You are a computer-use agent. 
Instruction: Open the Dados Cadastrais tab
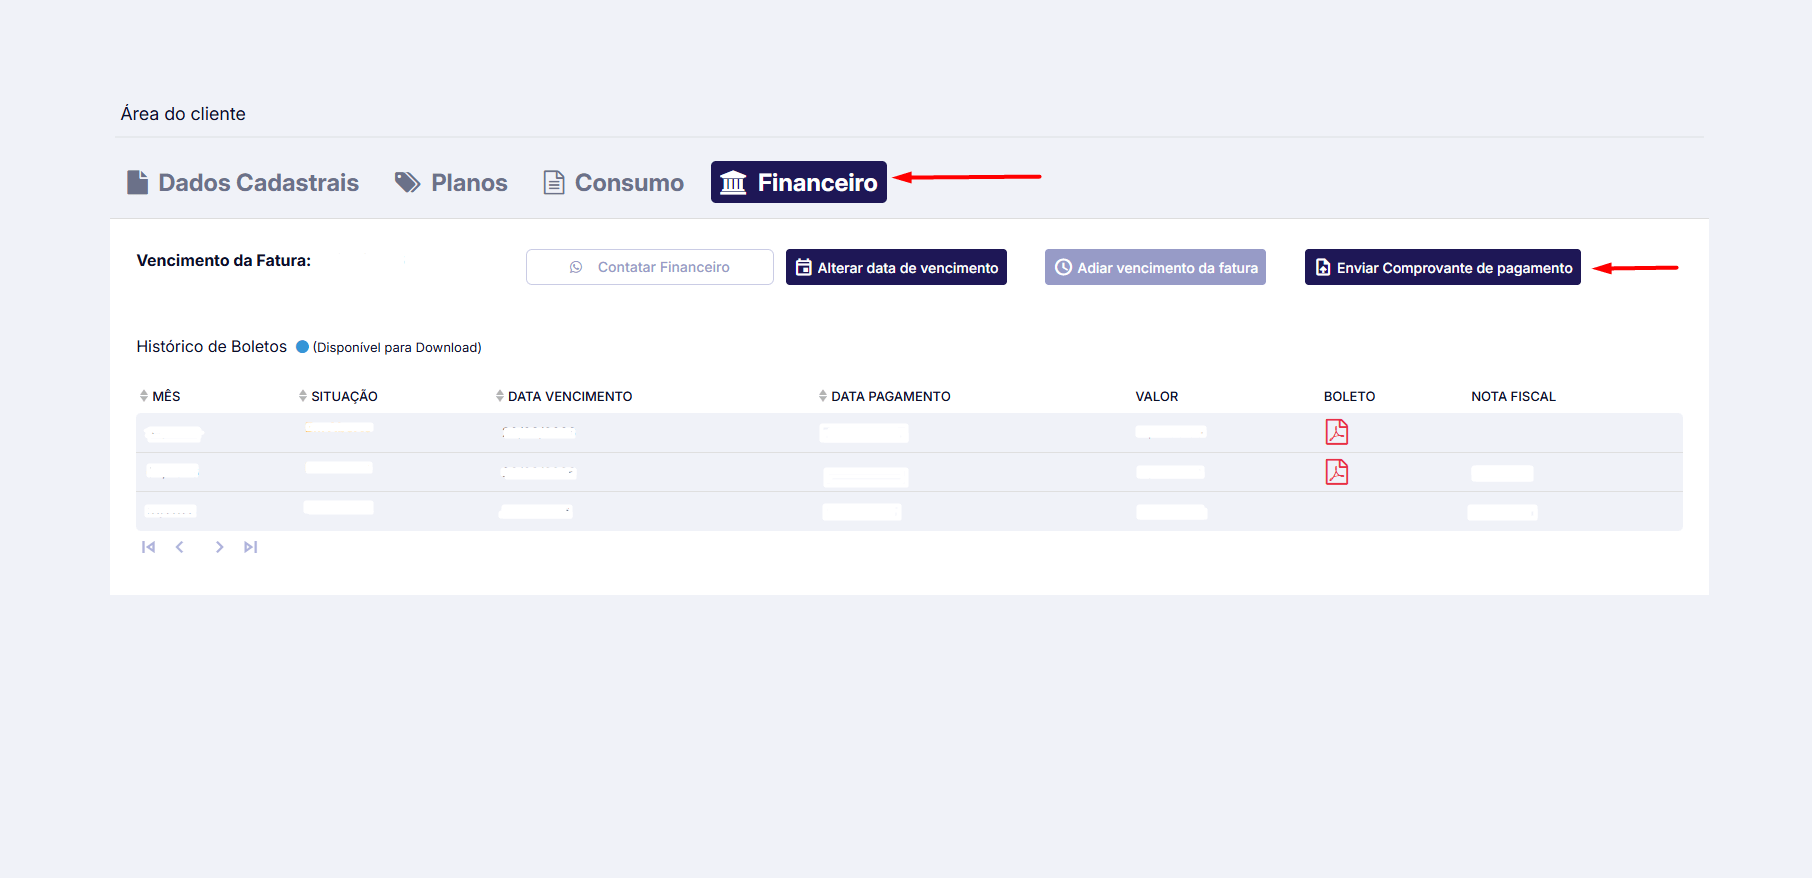pyautogui.click(x=243, y=182)
